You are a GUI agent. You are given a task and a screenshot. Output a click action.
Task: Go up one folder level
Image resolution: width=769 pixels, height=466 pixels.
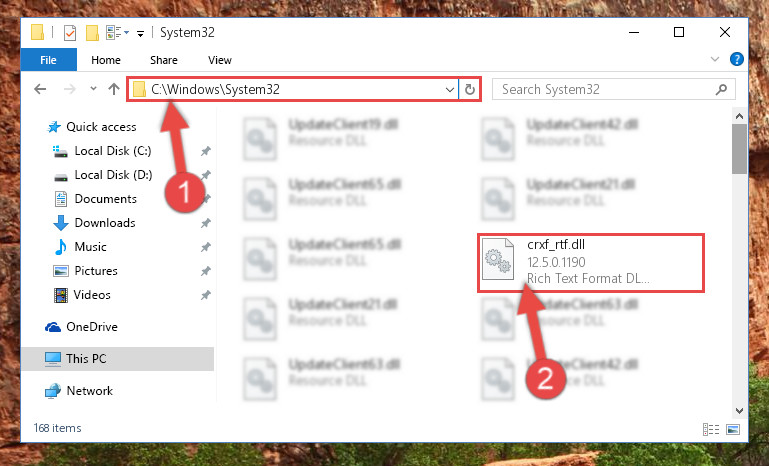point(114,89)
